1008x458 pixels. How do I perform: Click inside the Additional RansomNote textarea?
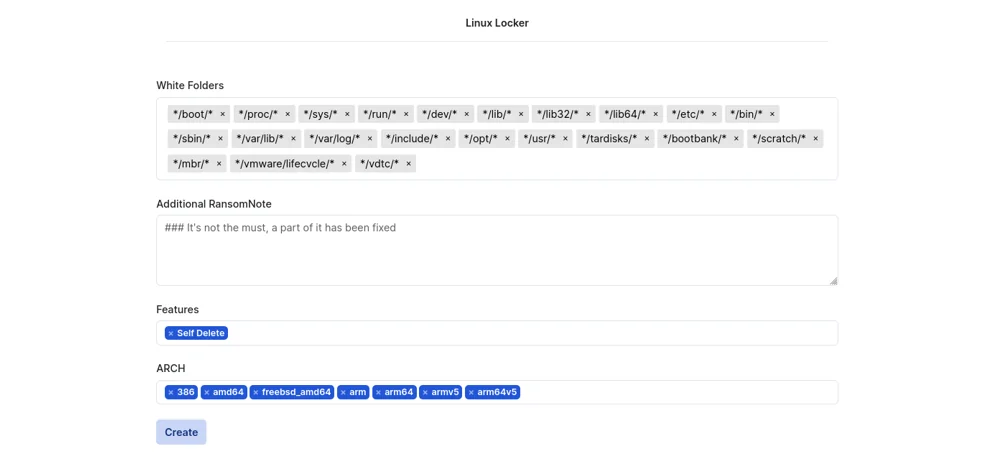pos(497,250)
